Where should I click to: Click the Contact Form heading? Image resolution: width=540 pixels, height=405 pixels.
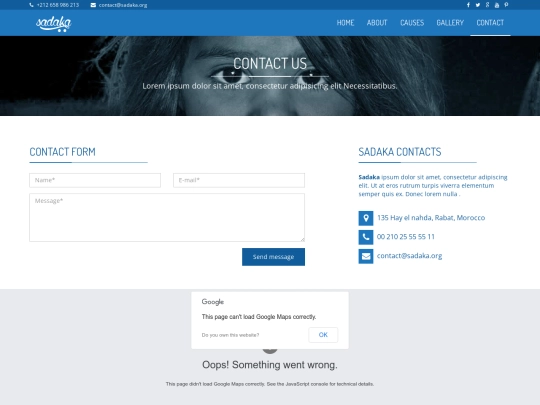pos(62,152)
